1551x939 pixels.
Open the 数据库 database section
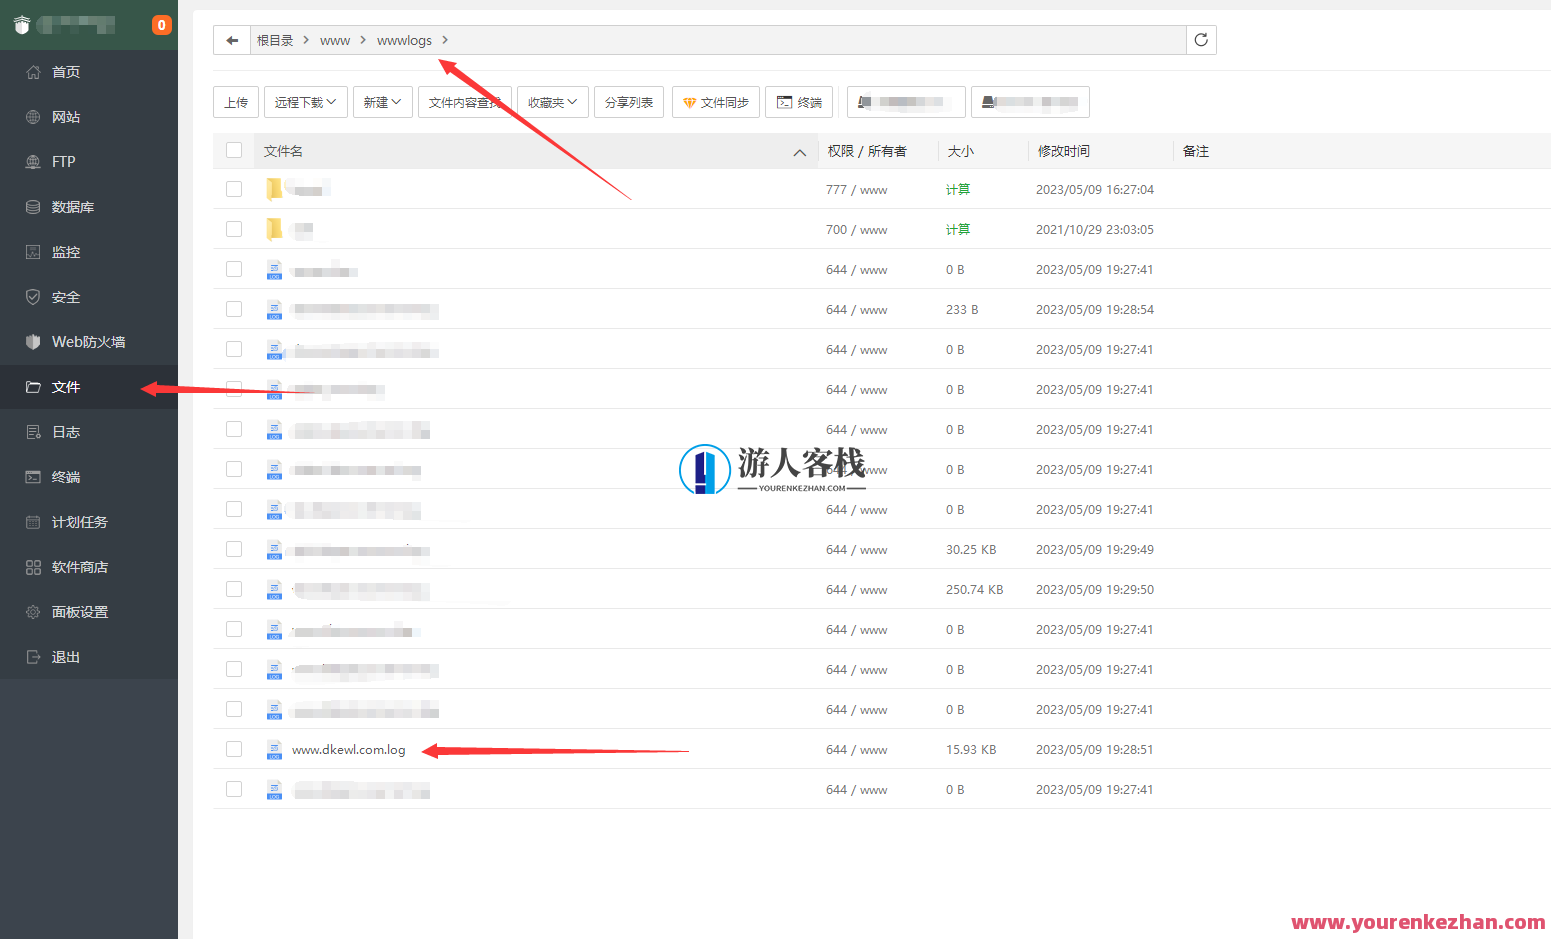click(72, 206)
